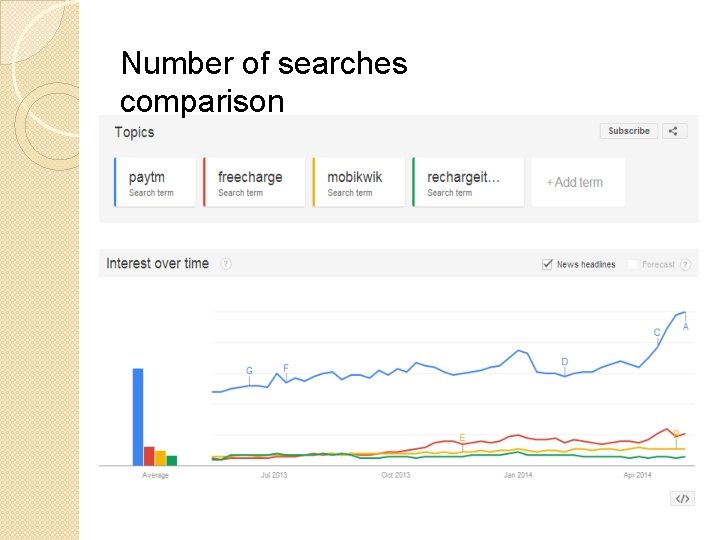Uncheck the News headlines checkbox
This screenshot has height=540, width=720.
coord(547,264)
